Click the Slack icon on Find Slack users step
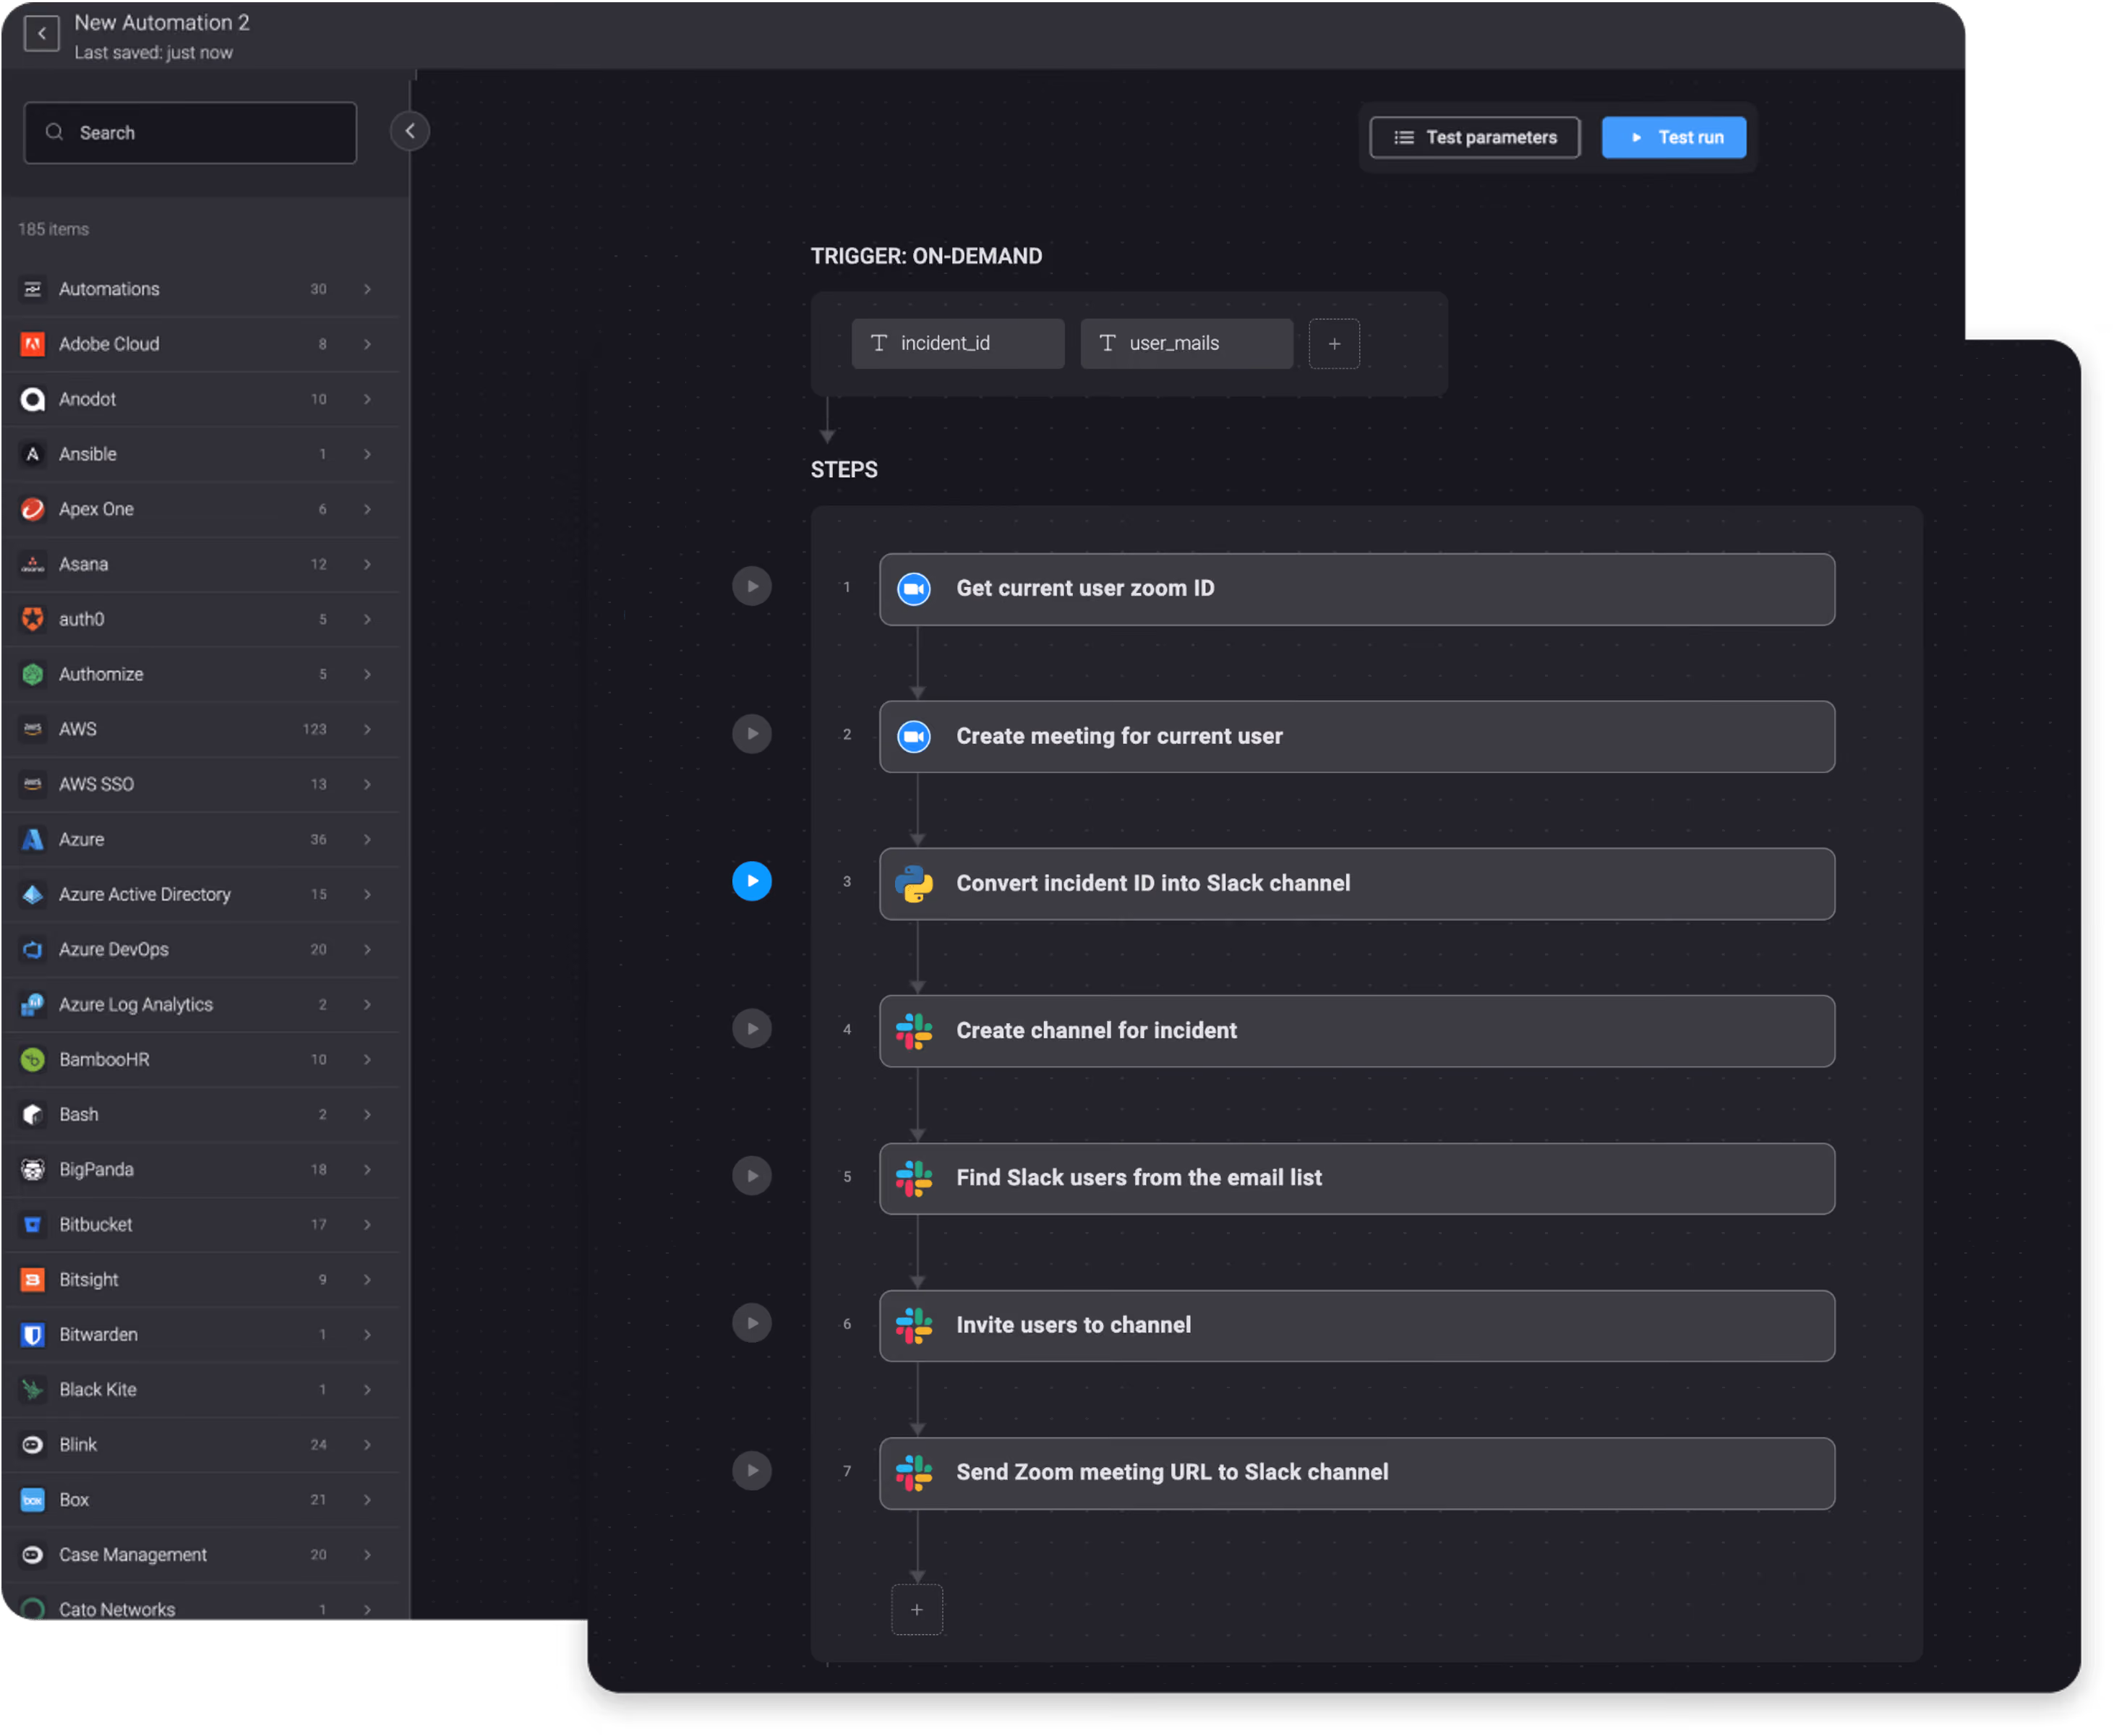This screenshot has width=2114, height=1736. [x=915, y=1180]
